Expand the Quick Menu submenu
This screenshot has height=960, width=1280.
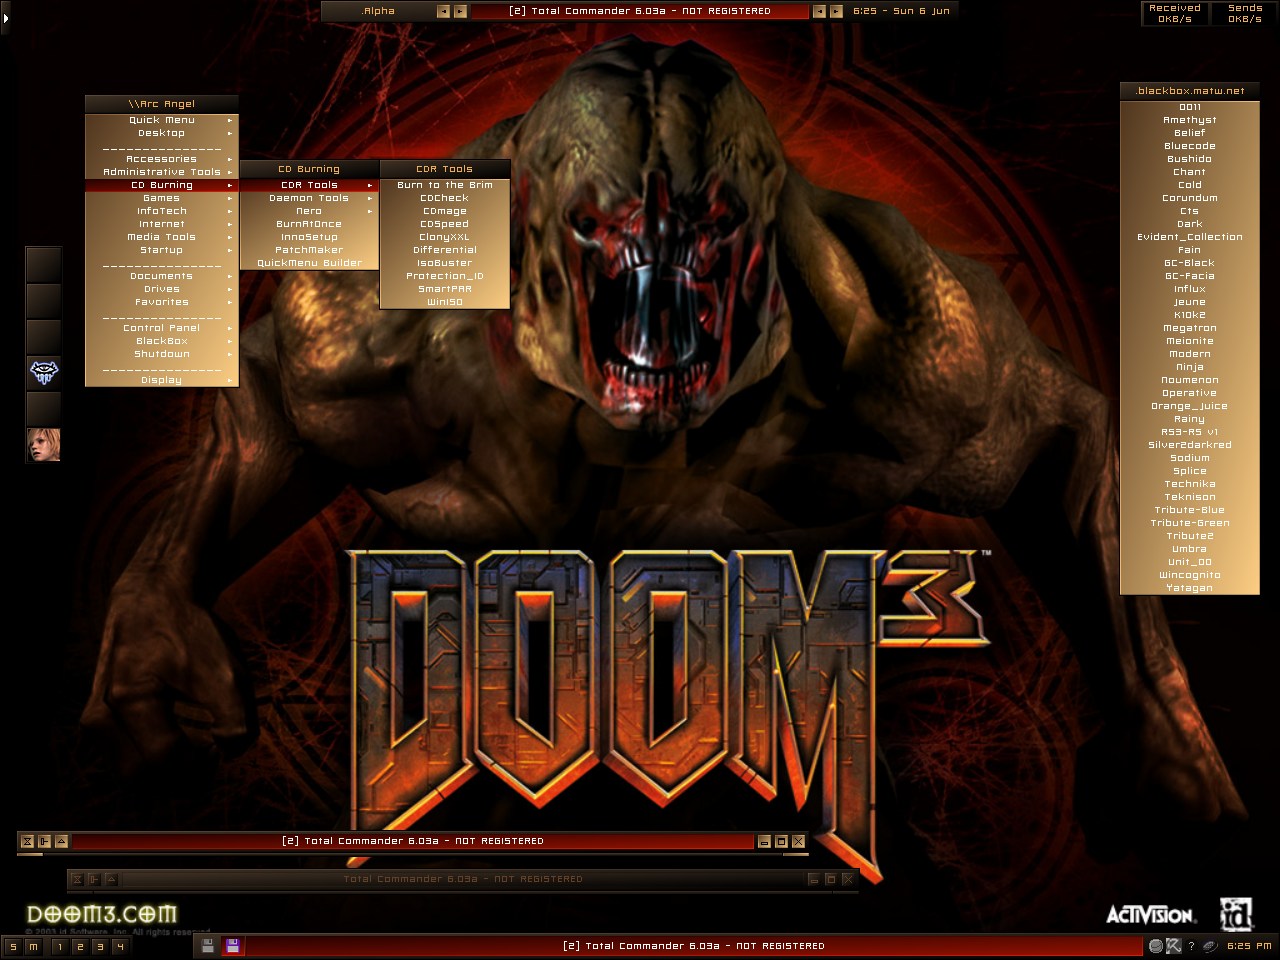pos(162,120)
